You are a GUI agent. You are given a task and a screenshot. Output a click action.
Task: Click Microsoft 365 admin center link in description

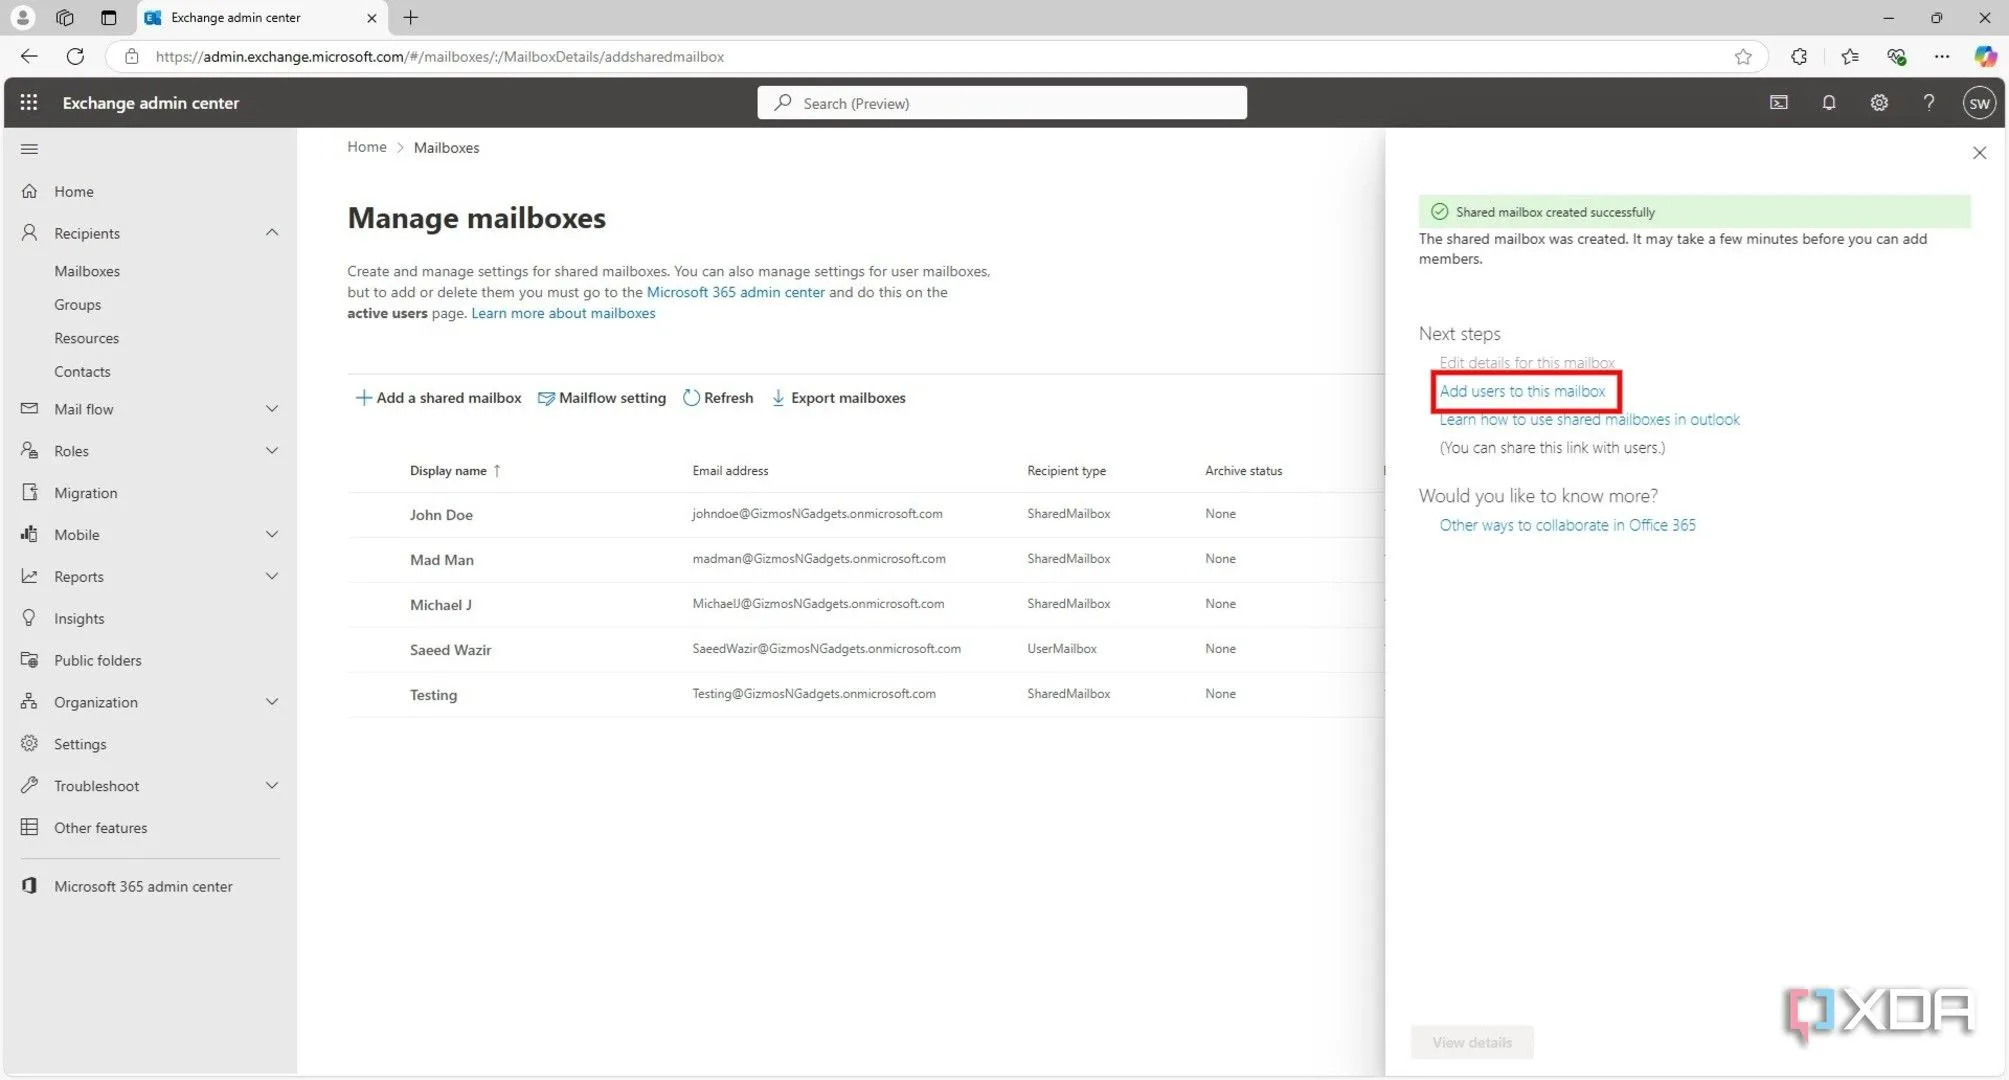click(x=735, y=292)
